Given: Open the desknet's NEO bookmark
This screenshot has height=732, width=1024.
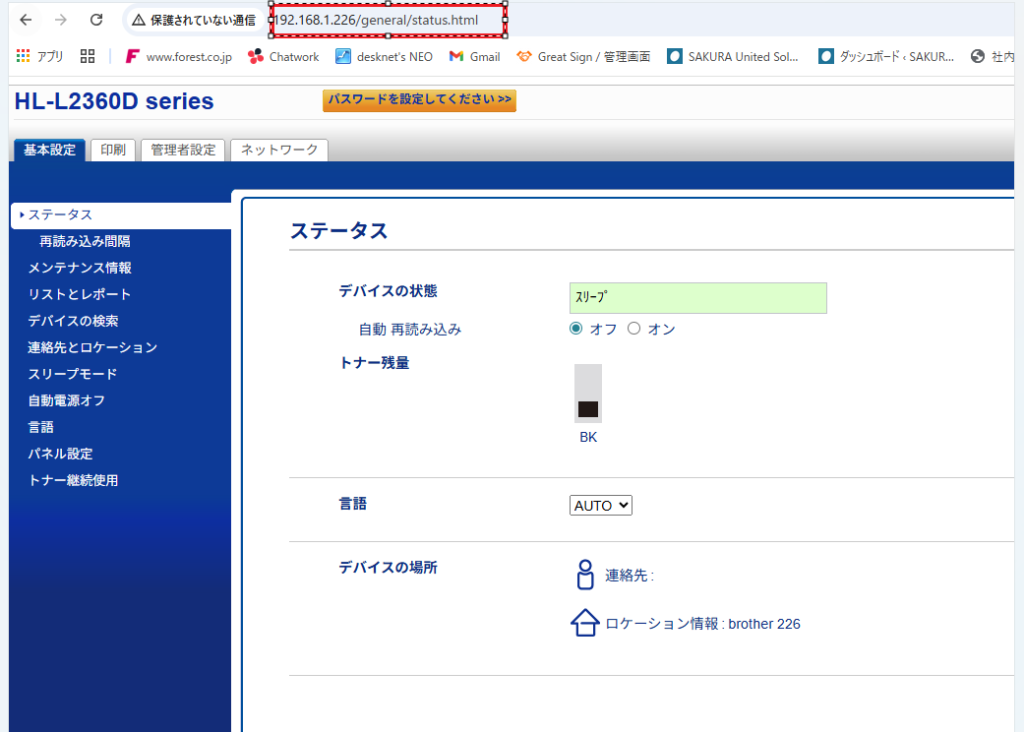Looking at the screenshot, I should (384, 57).
